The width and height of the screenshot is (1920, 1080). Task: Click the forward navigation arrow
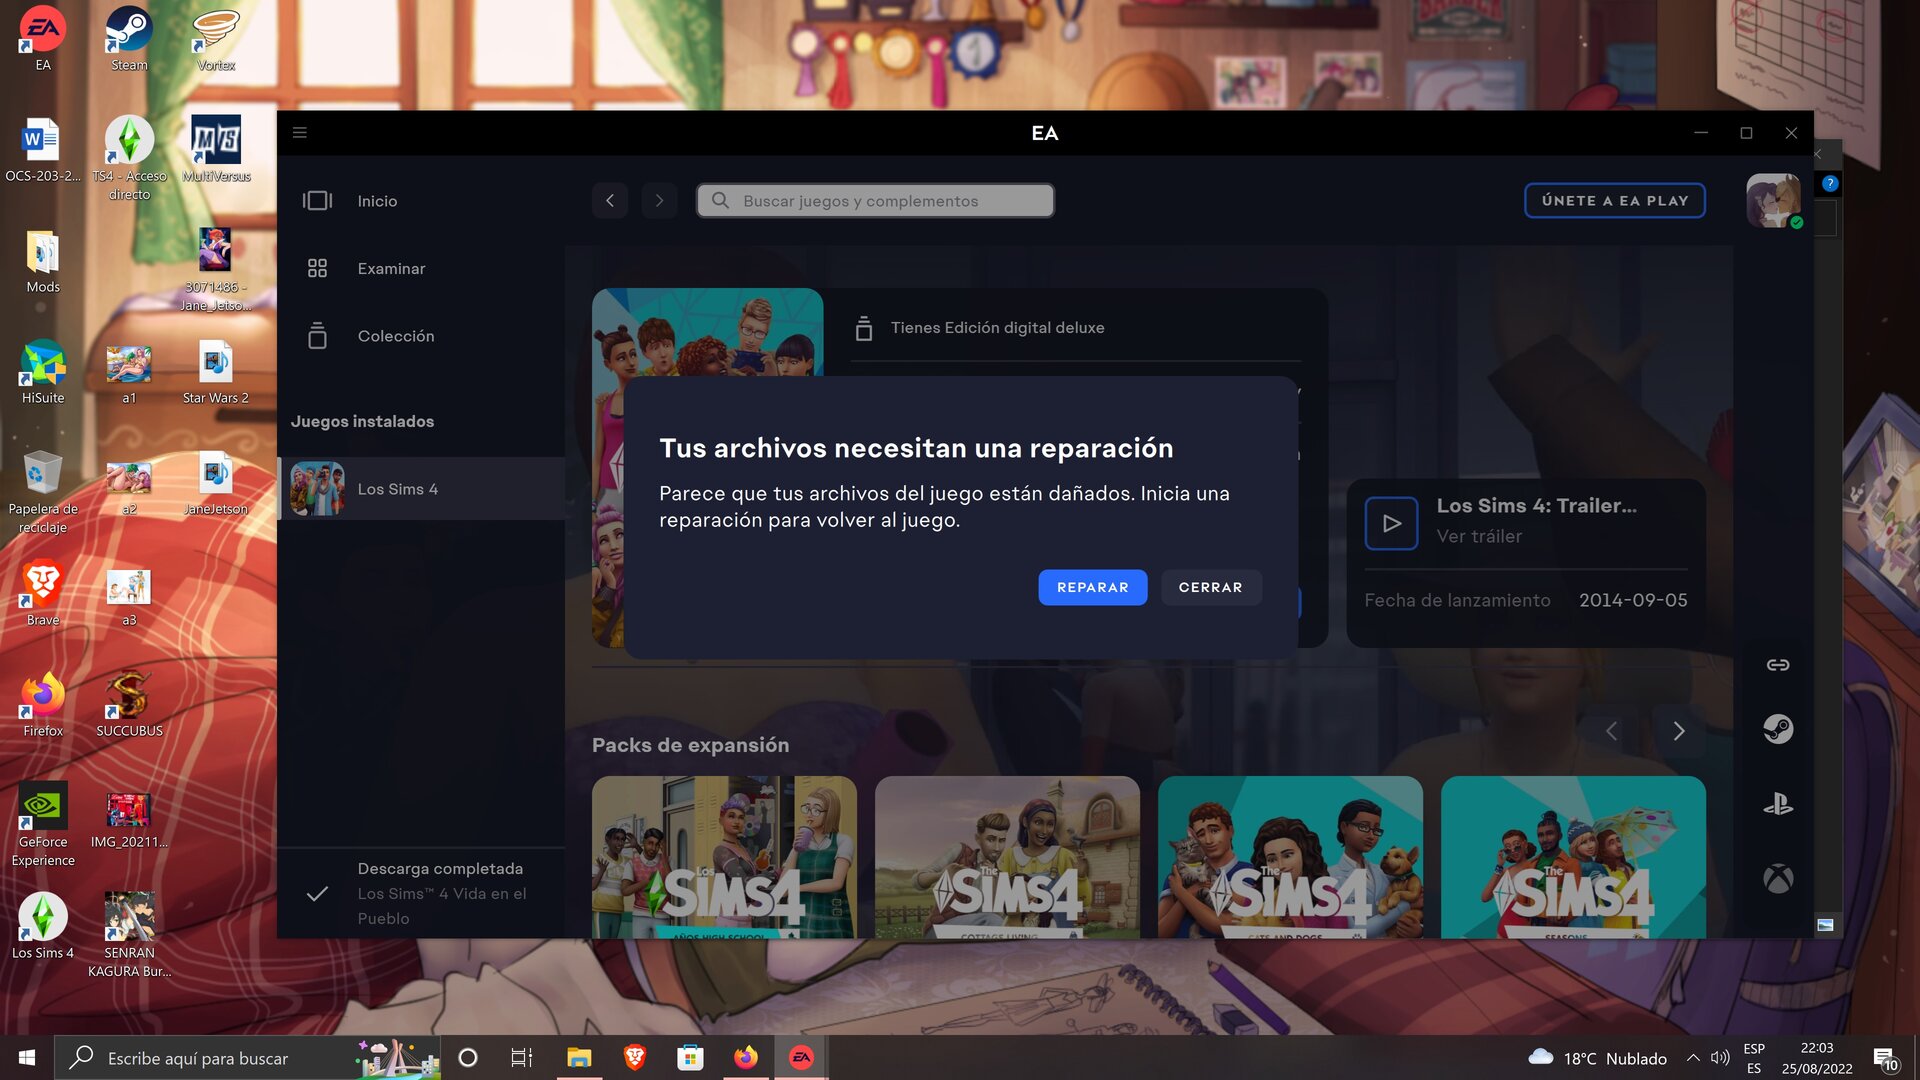pyautogui.click(x=659, y=201)
